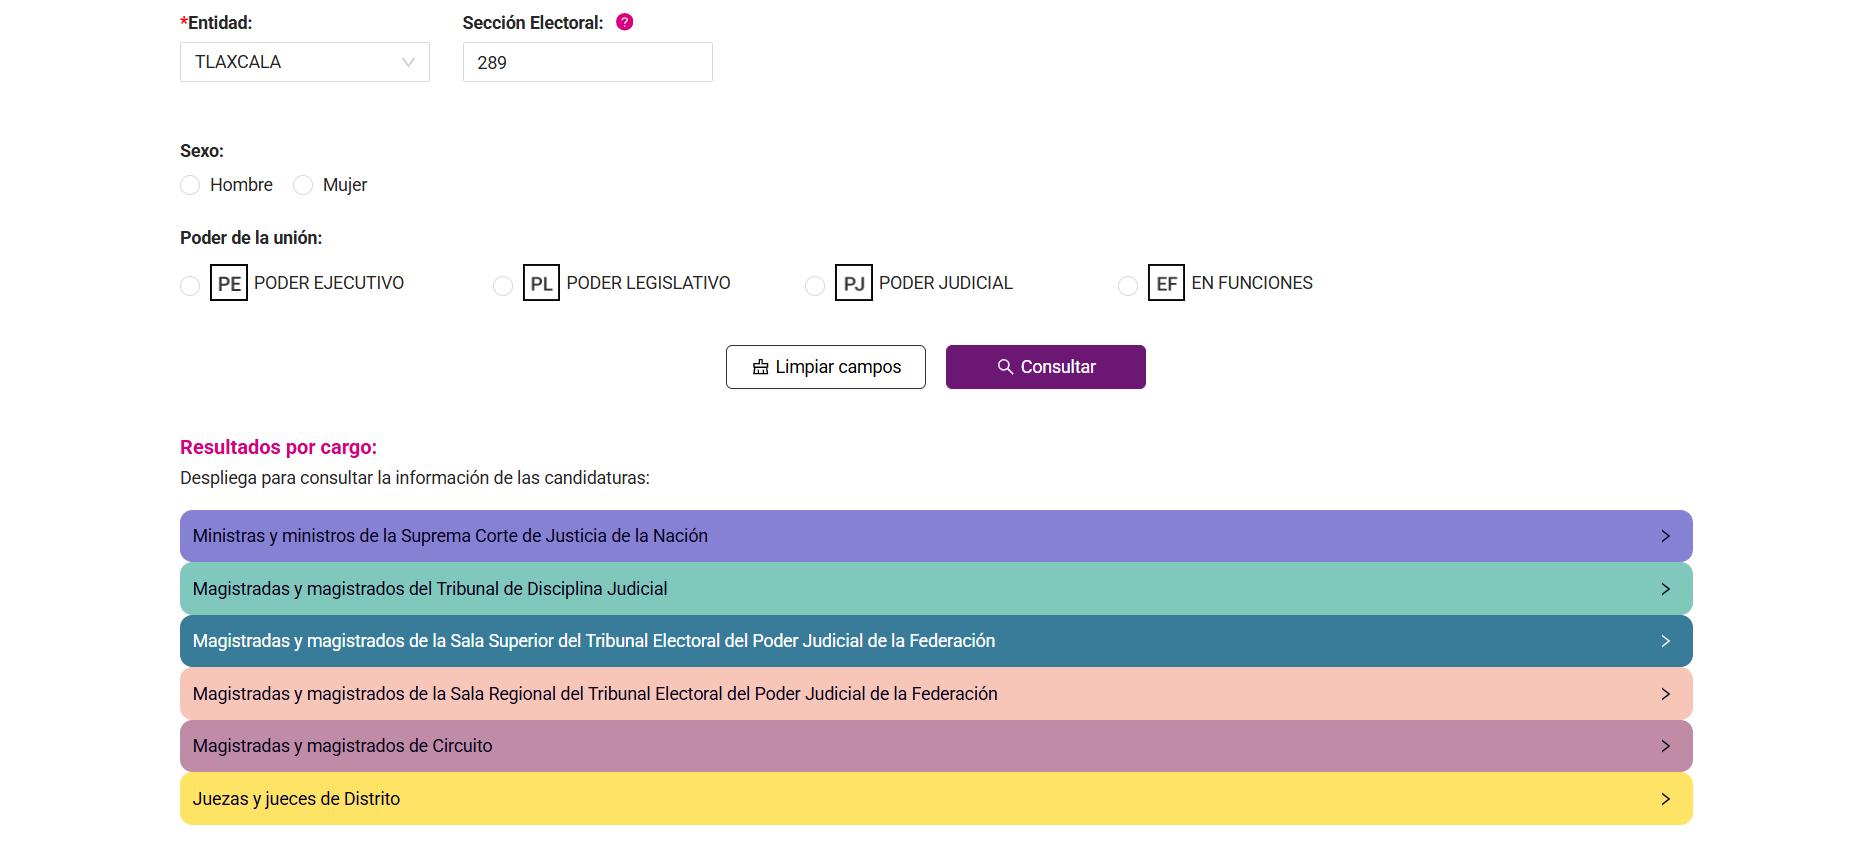Choose the Poder Ejecutivo radio option
1872x866 pixels.
click(x=190, y=286)
